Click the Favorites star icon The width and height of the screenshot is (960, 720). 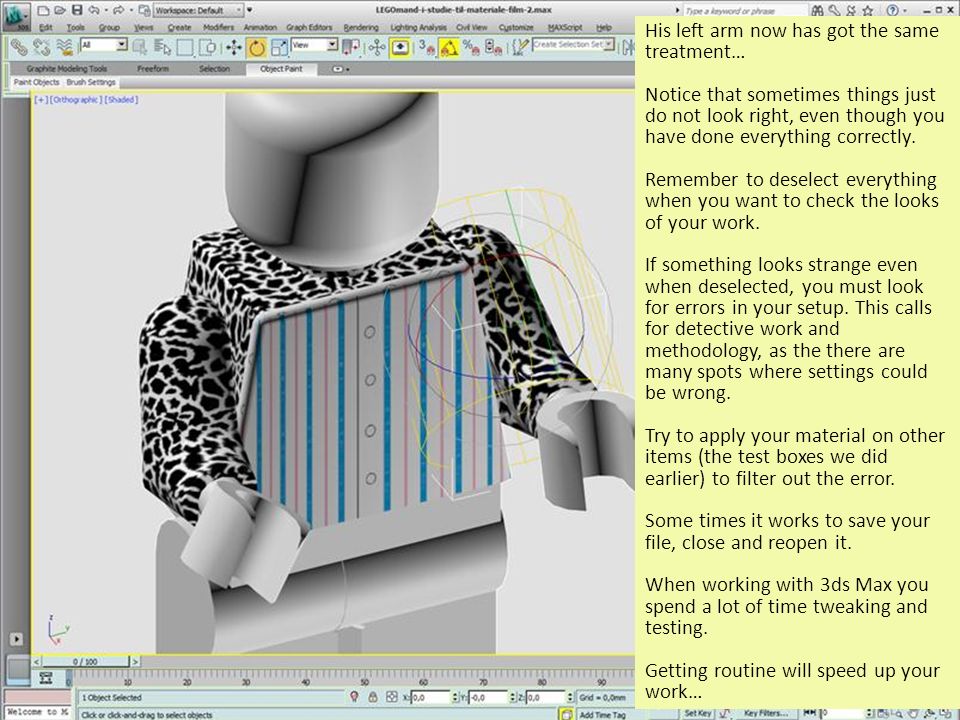[x=868, y=10]
